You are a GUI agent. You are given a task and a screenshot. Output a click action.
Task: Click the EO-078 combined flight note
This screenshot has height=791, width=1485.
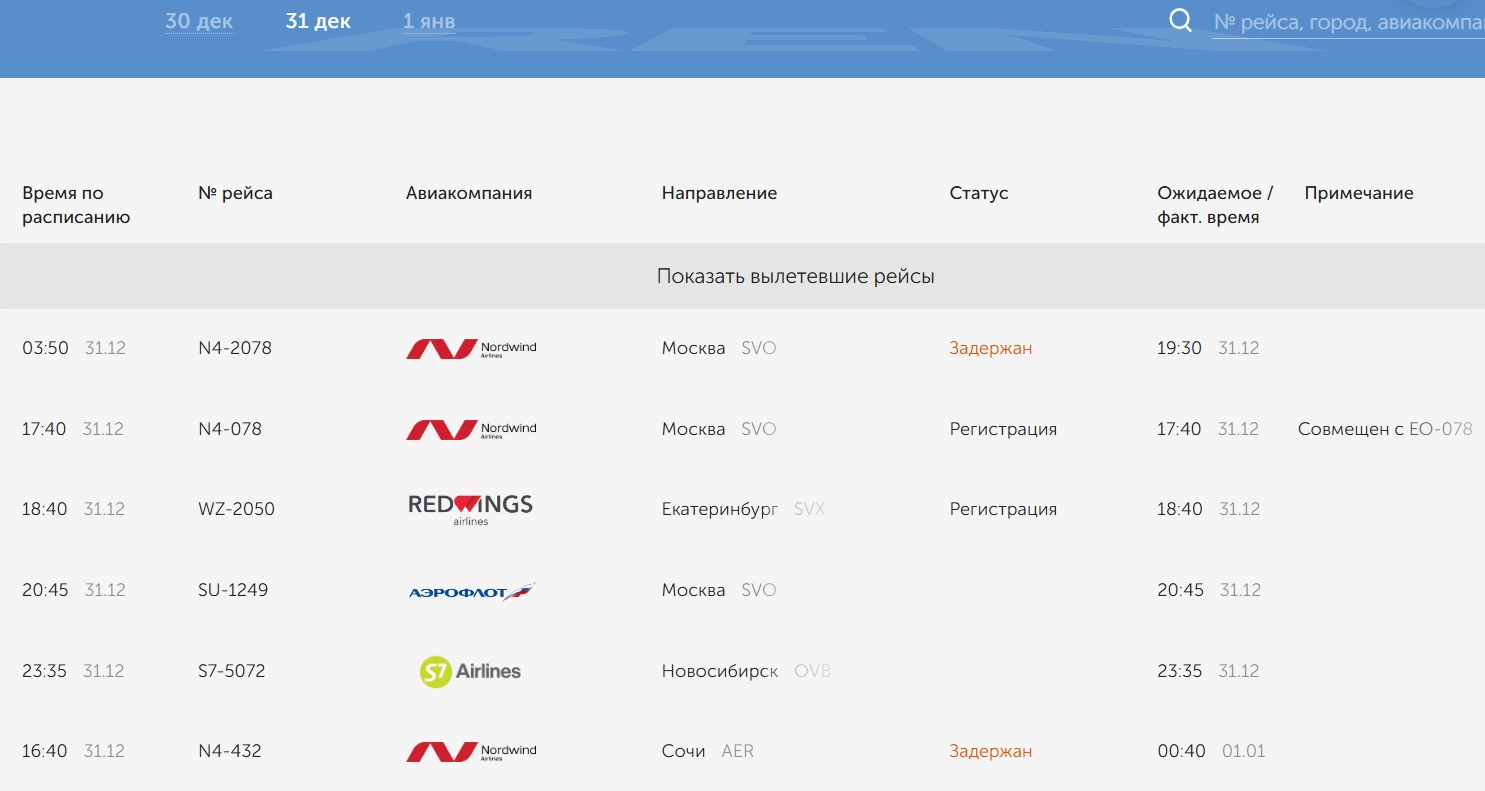coord(1440,429)
